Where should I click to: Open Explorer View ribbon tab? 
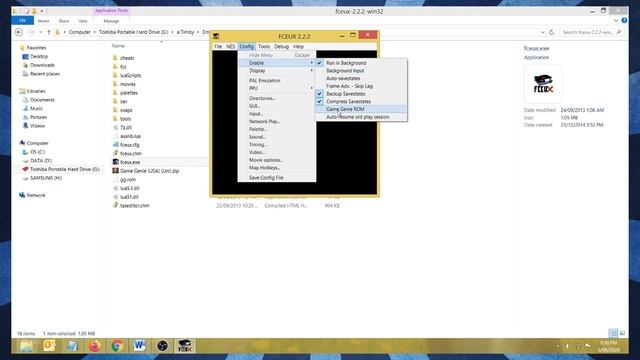pos(83,21)
